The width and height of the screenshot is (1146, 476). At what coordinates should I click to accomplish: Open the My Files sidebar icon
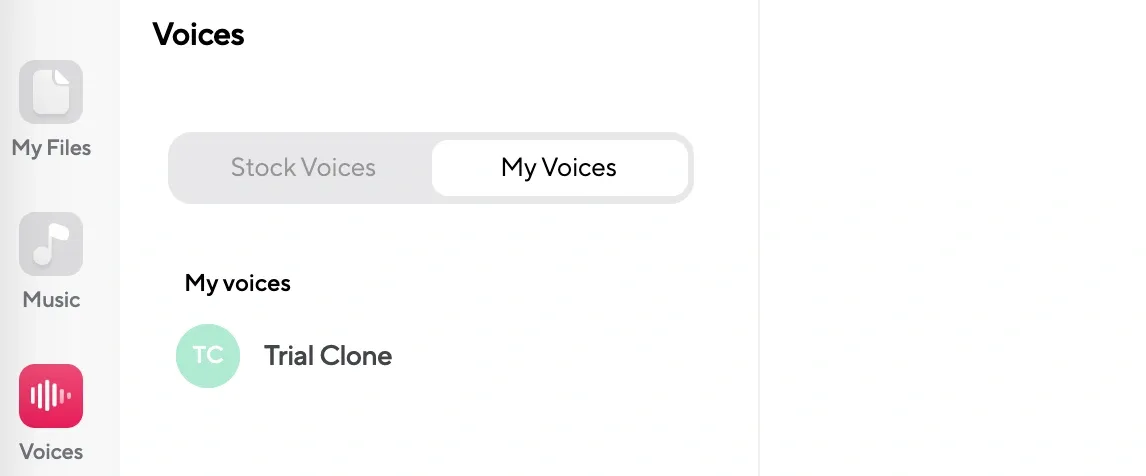51,92
